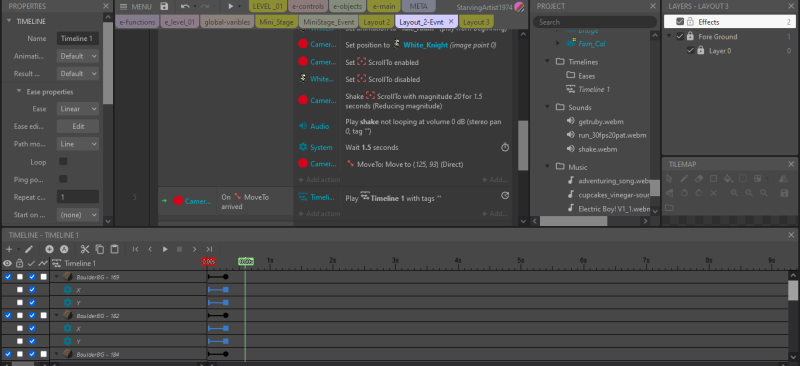800x366 pixels.
Task: Save the project with the floppy disk icon
Action: [164, 7]
